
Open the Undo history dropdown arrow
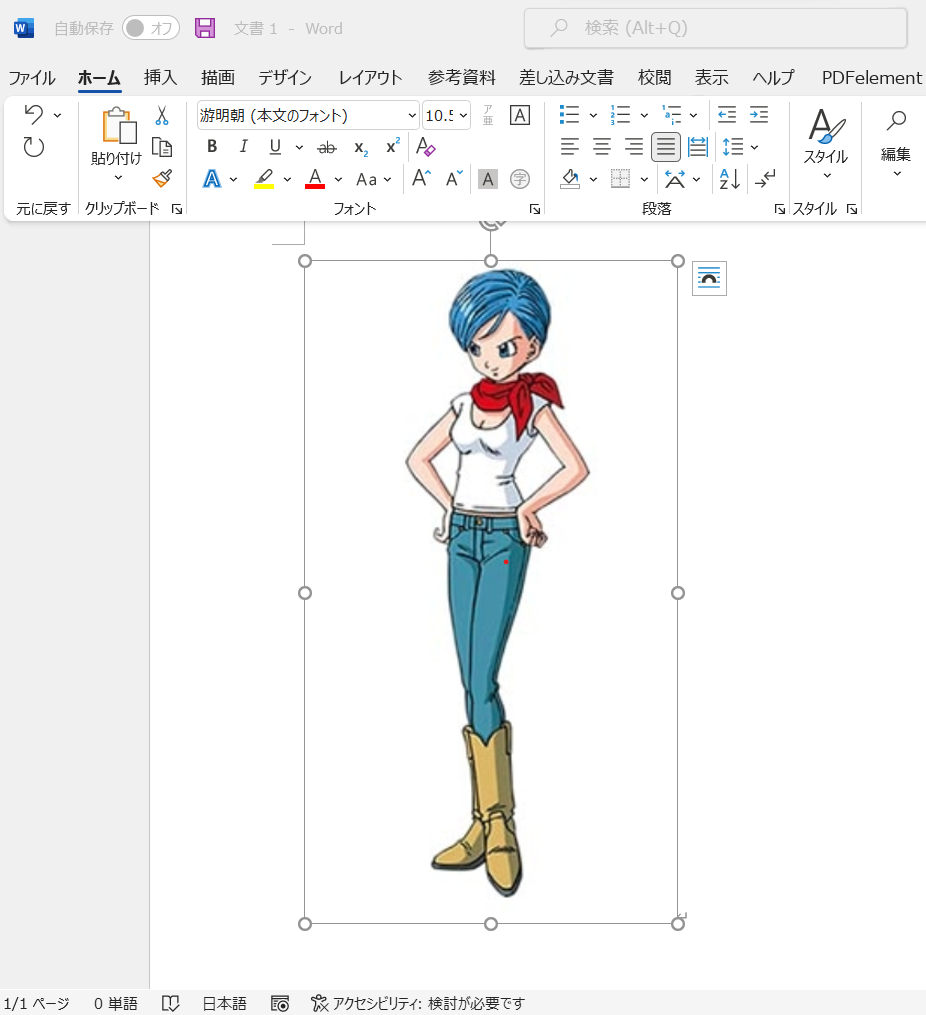pyautogui.click(x=58, y=115)
